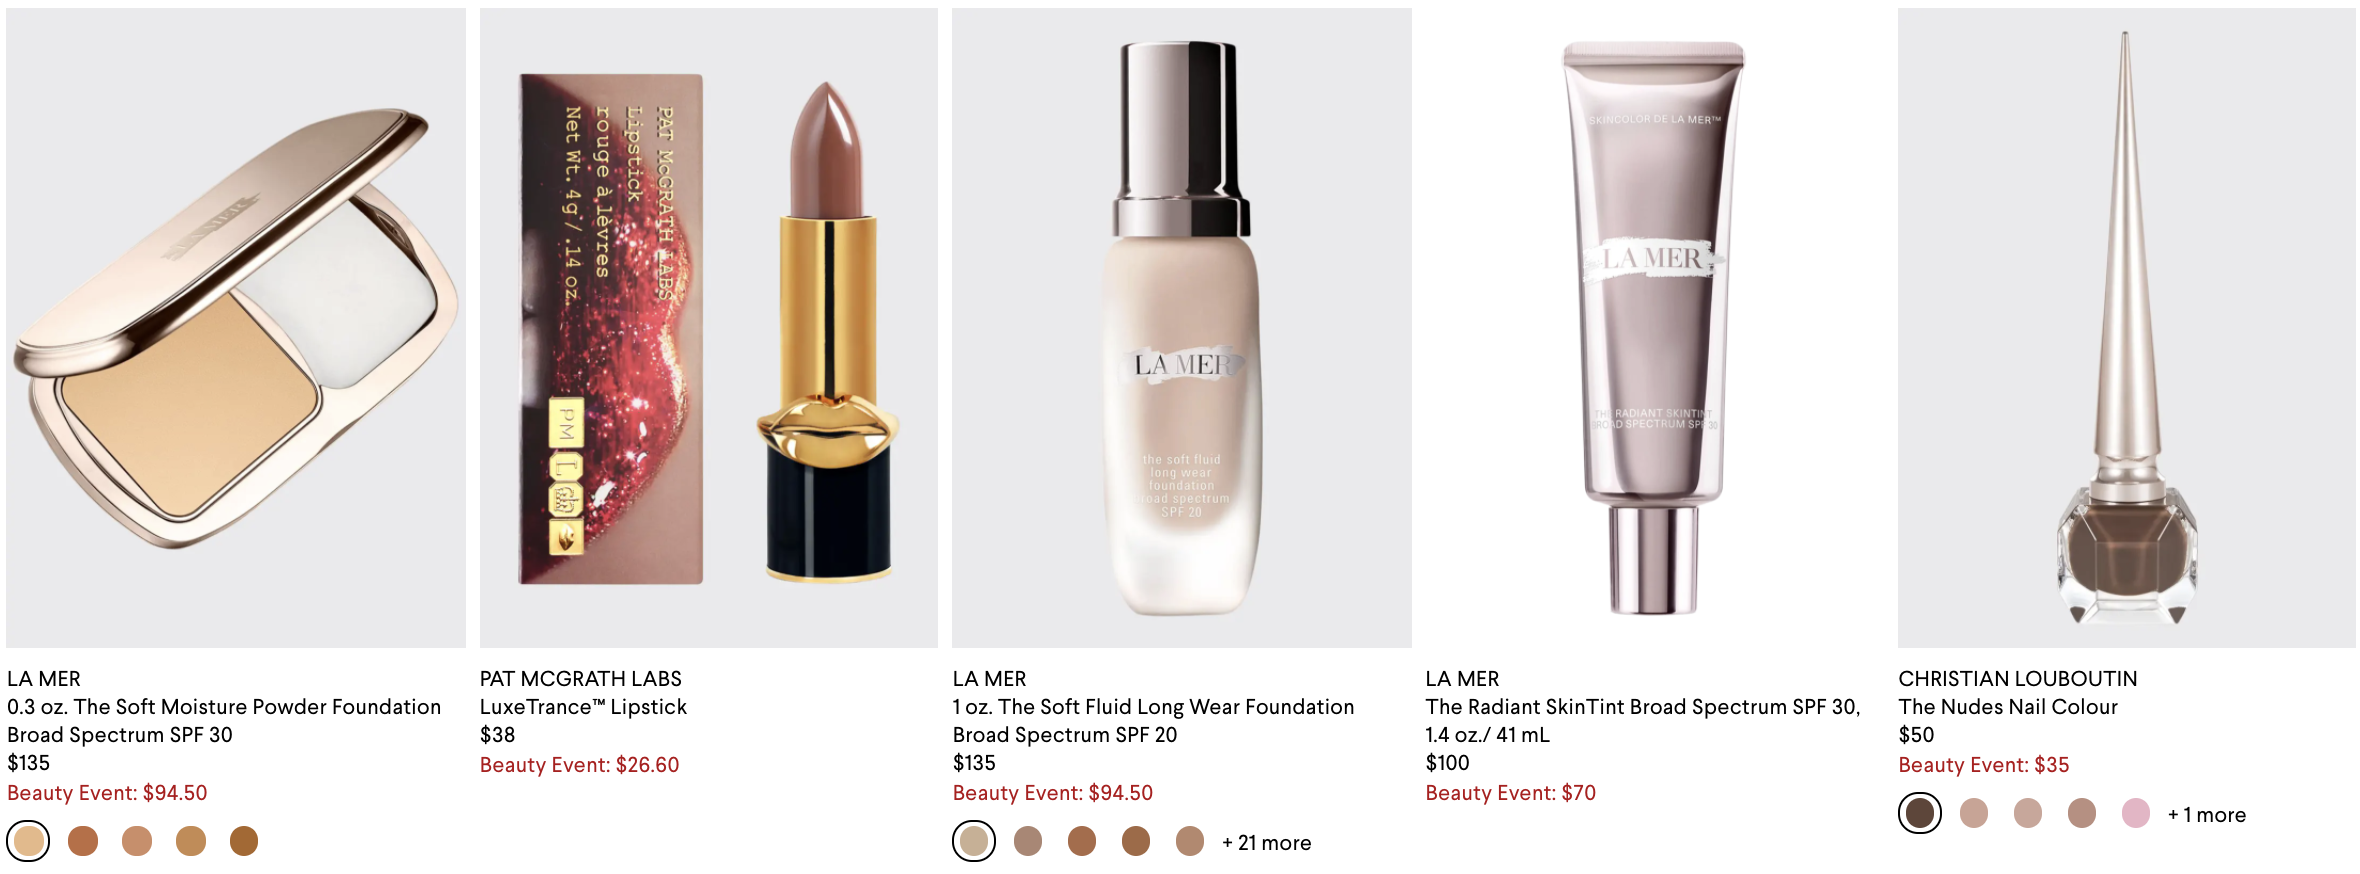The image size is (2360, 874).
Task: Open The Nudes Nail Colour link
Action: click(x=2008, y=707)
